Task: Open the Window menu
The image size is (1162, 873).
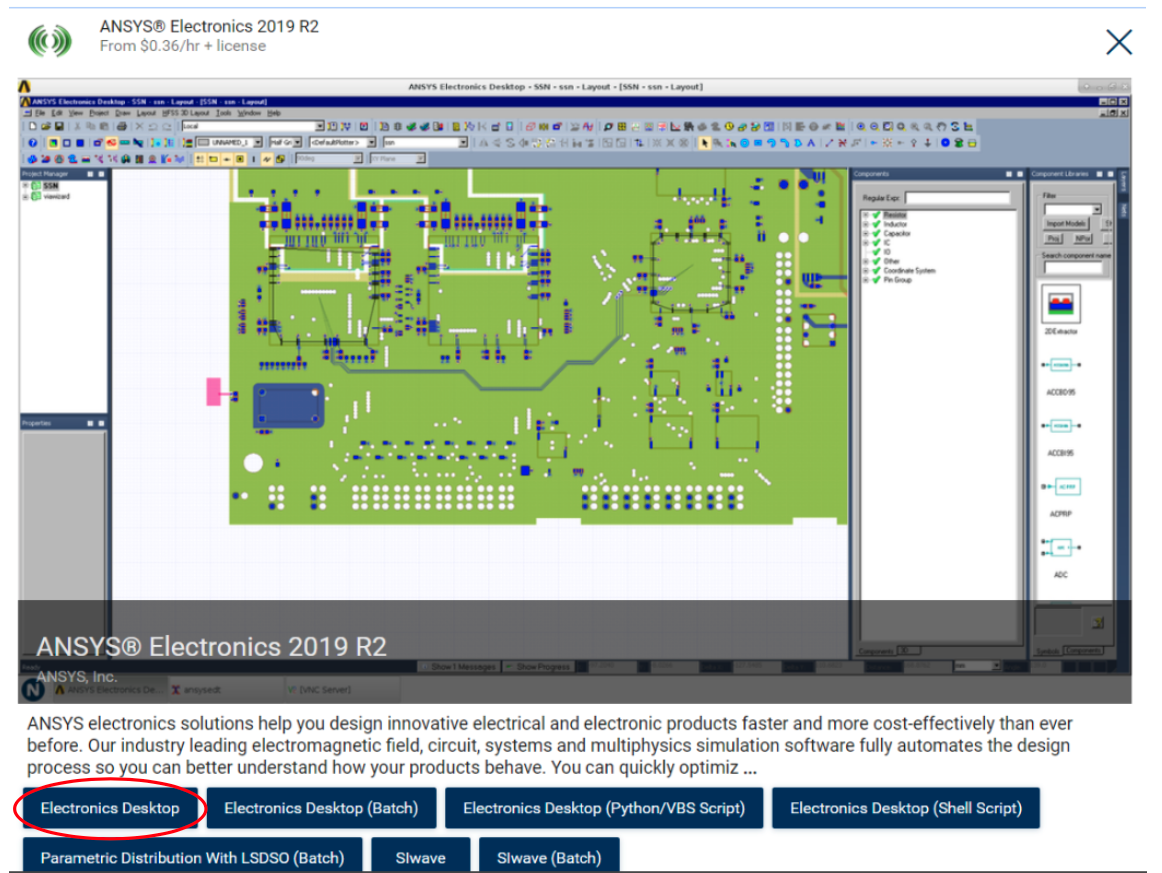Action: click(248, 113)
